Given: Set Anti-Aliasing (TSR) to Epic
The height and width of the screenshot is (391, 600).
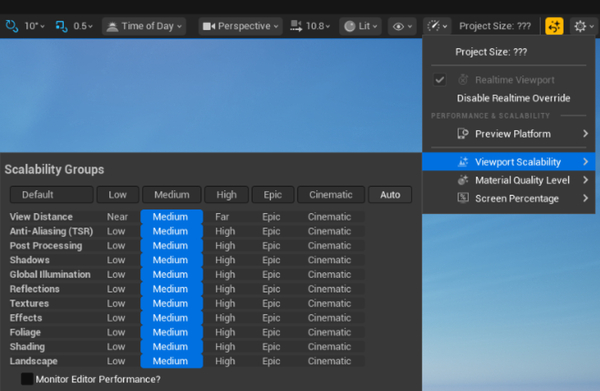Looking at the screenshot, I should [271, 231].
